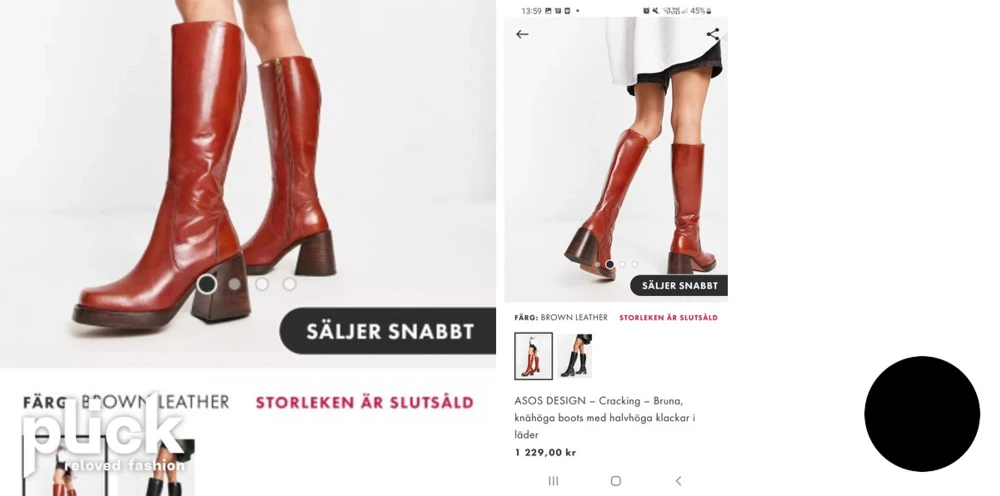Open Android recent apps button
The width and height of the screenshot is (1000, 496).
click(x=553, y=481)
